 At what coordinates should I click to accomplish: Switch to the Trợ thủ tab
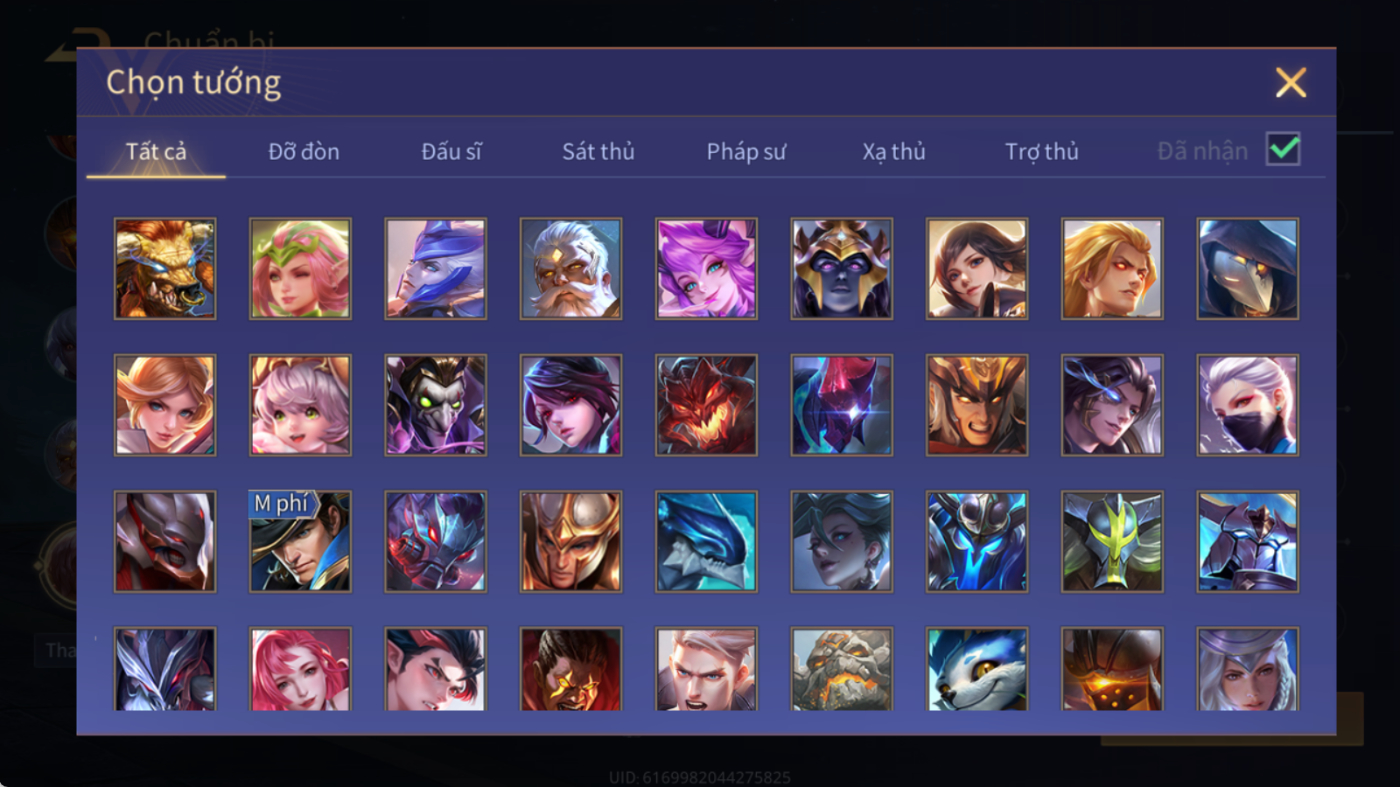[1042, 151]
